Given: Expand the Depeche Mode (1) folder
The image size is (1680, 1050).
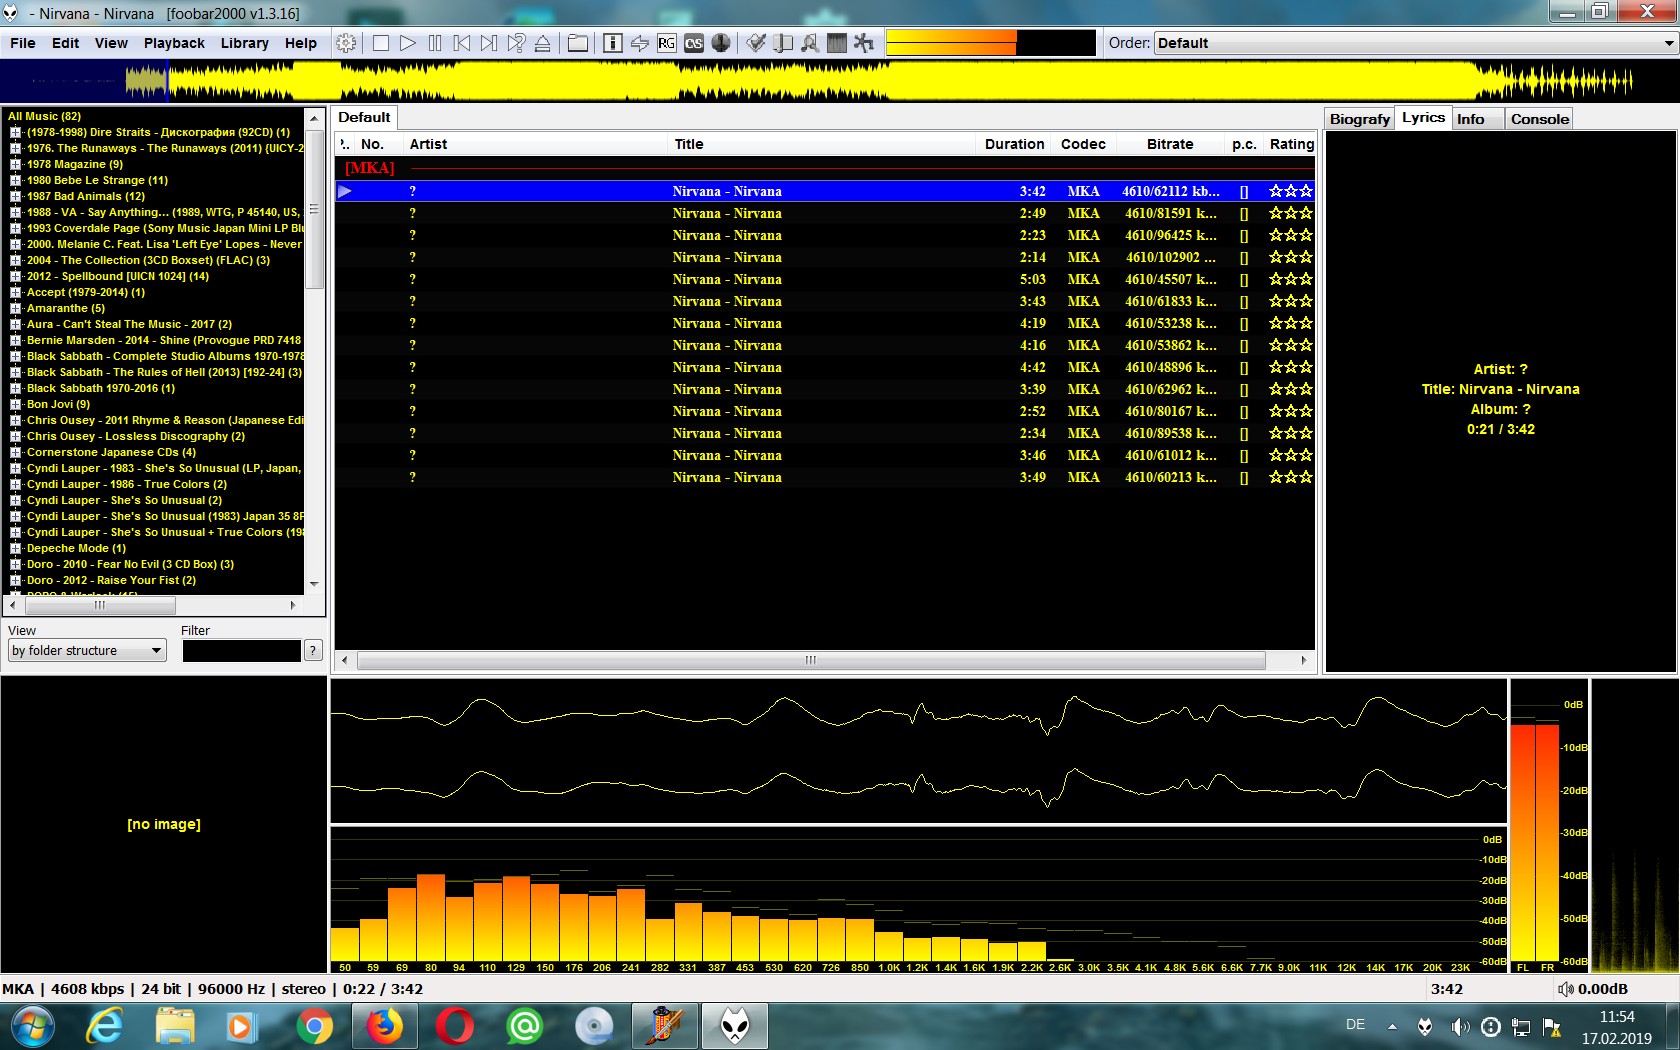Looking at the screenshot, I should pos(15,548).
